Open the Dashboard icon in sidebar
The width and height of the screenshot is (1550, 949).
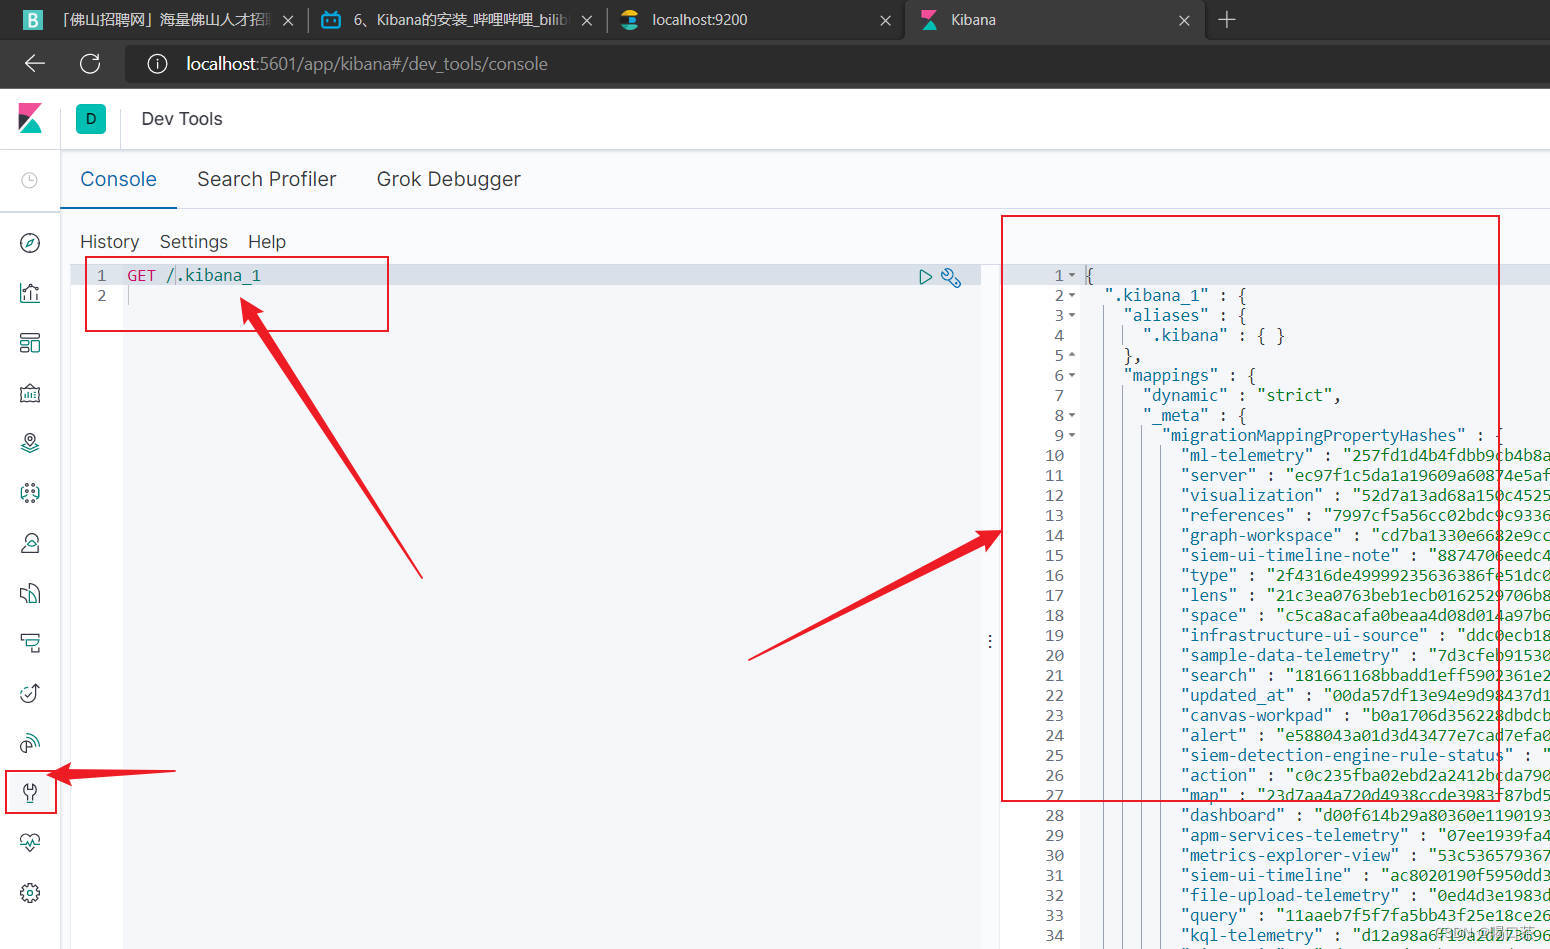[x=30, y=343]
